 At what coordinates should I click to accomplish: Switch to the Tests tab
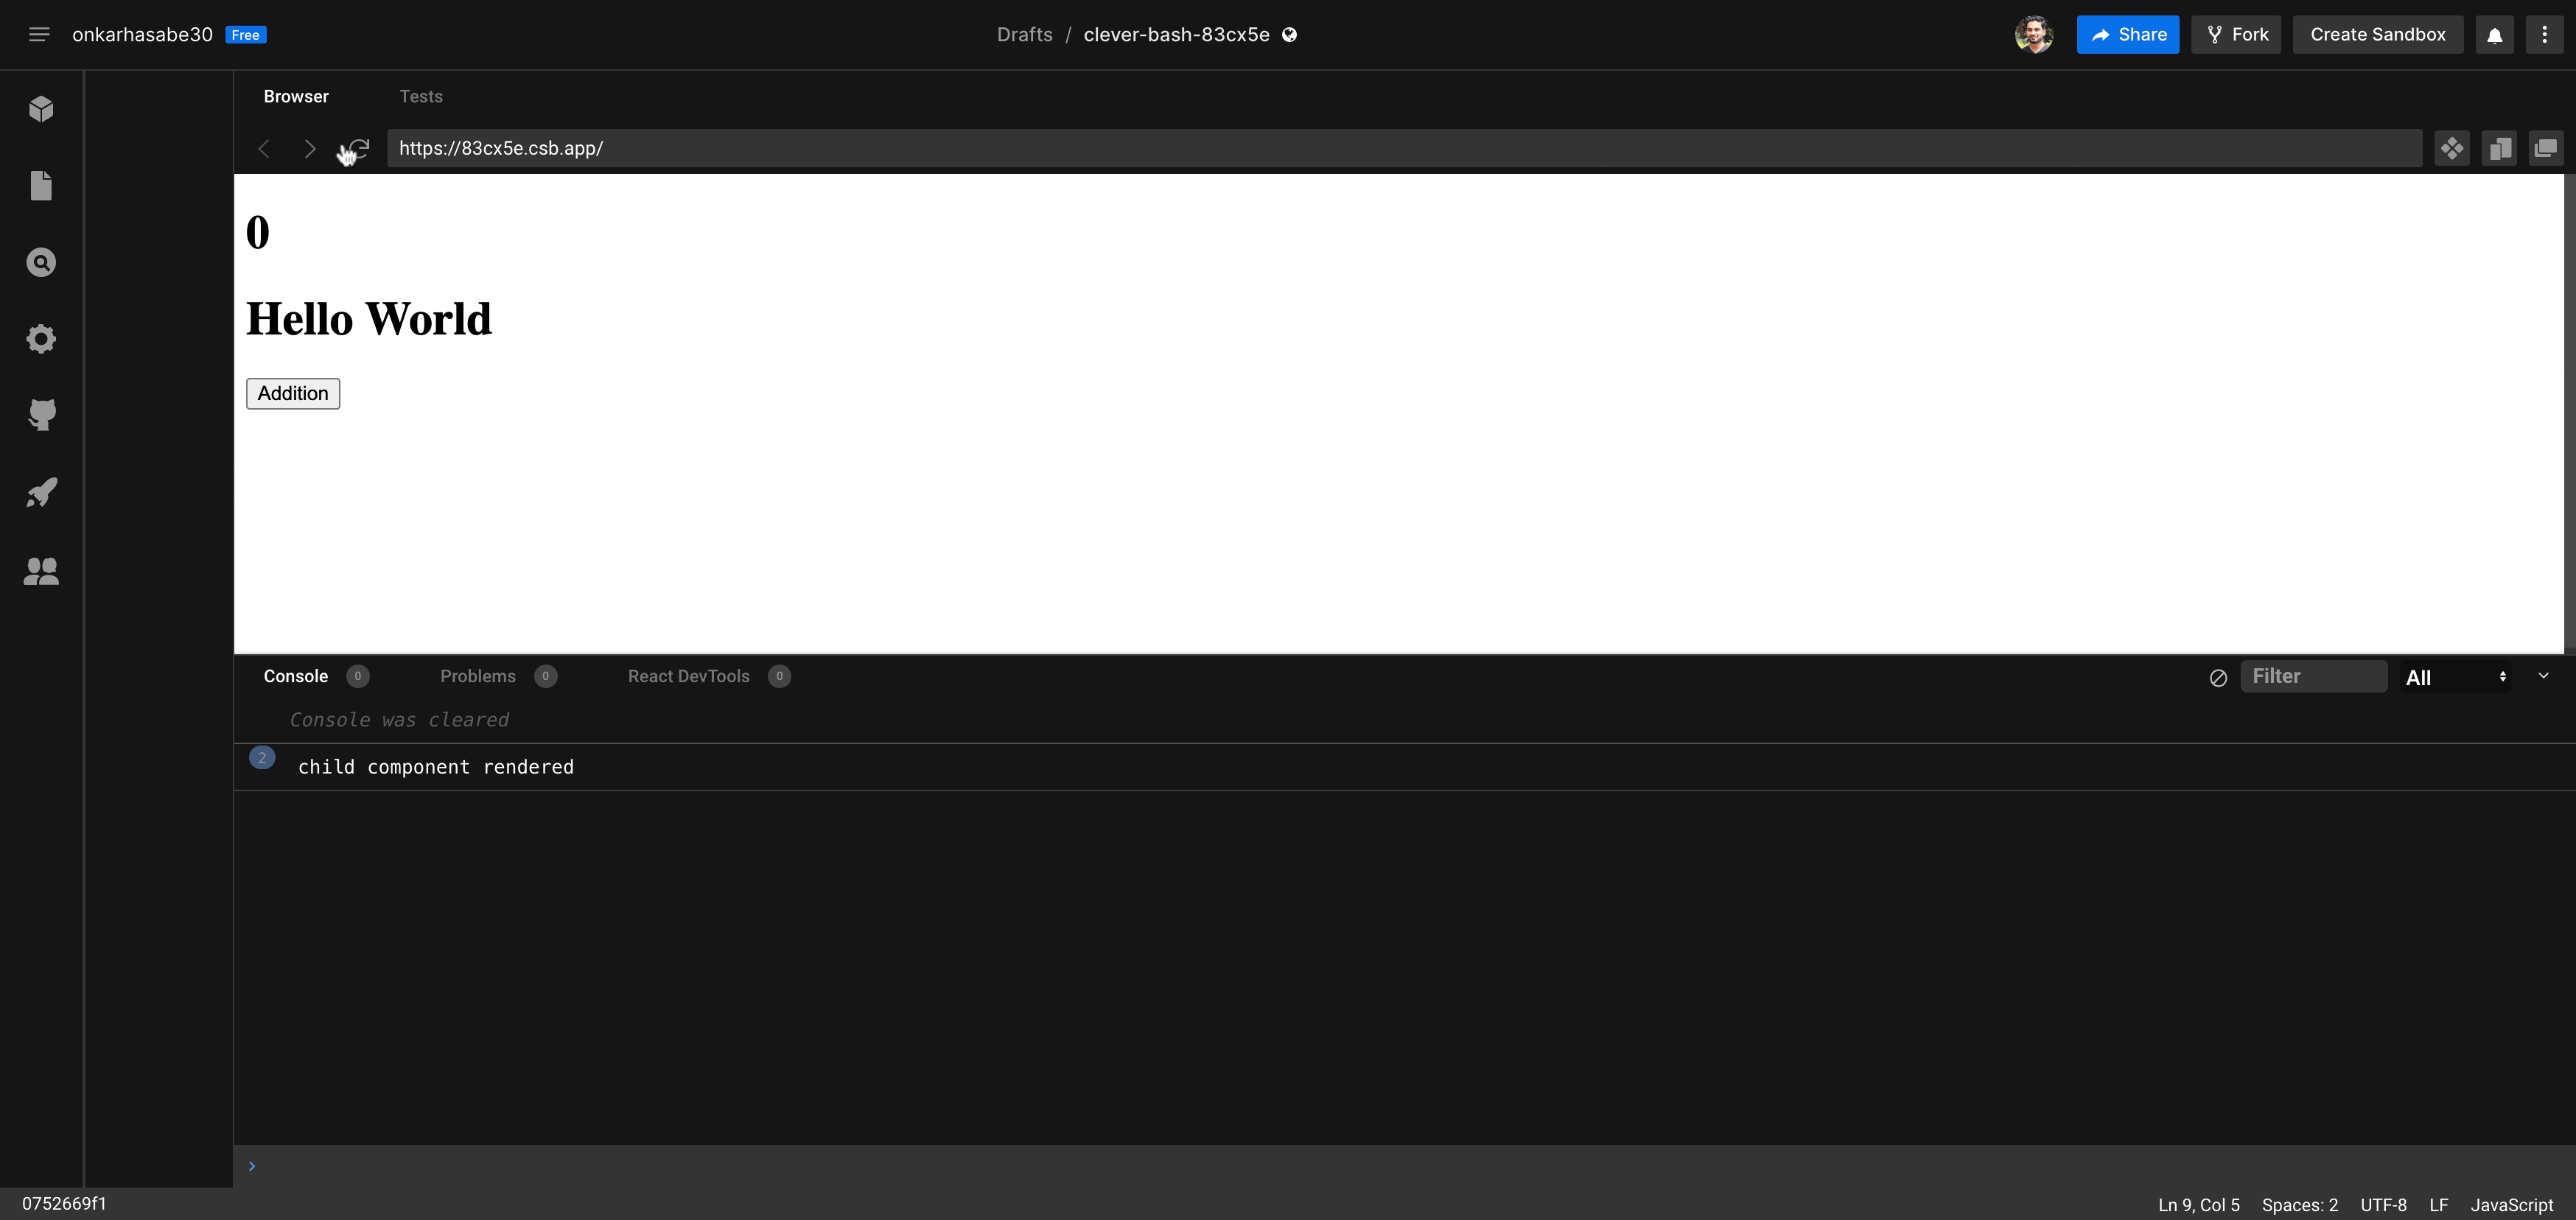[x=420, y=96]
